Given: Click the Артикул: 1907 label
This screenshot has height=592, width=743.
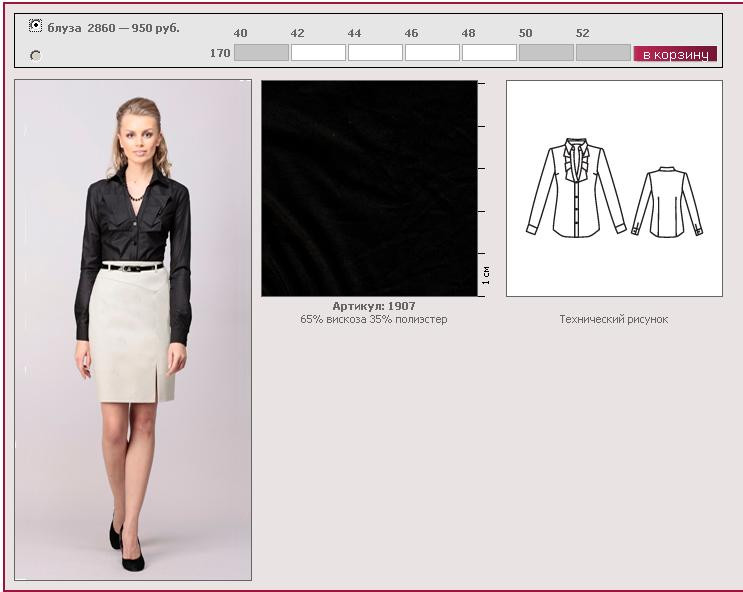Looking at the screenshot, I should pos(373,306).
